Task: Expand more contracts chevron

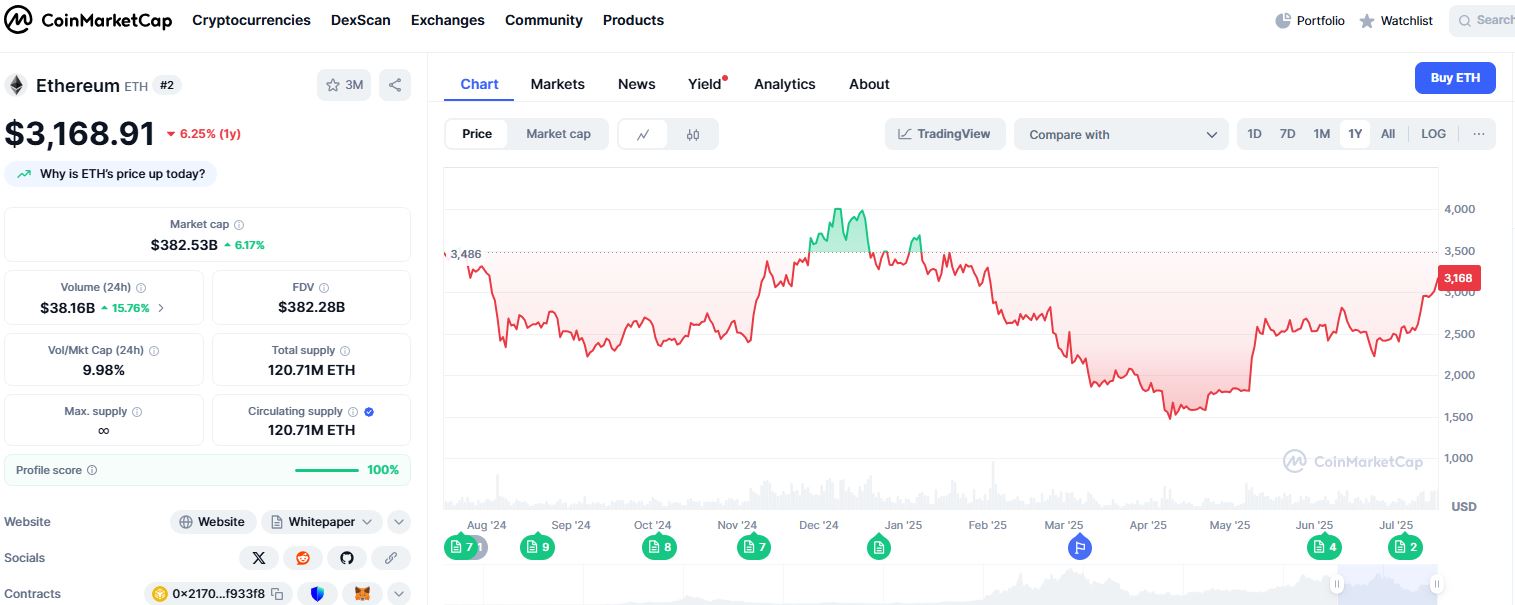Action: 398,594
